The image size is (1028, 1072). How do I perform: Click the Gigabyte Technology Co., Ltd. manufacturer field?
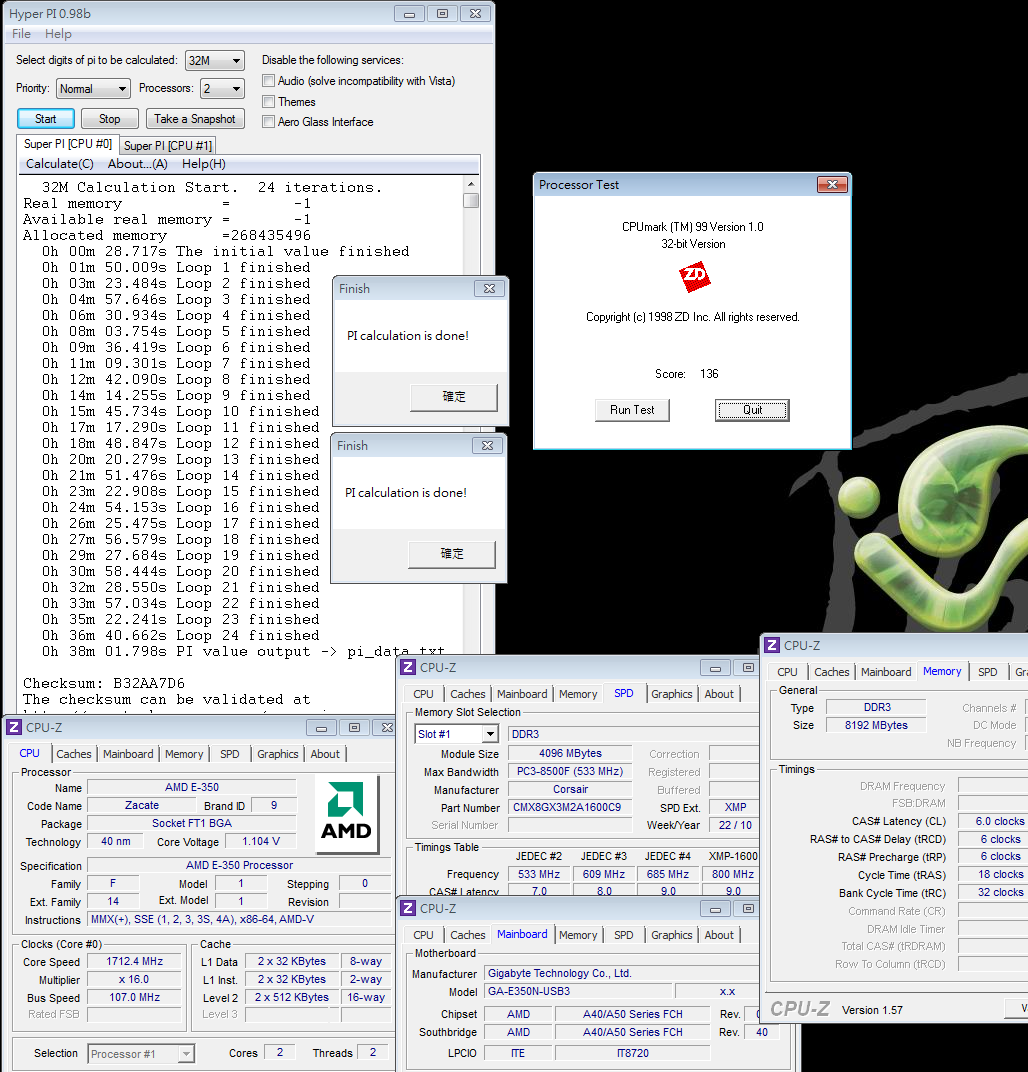click(620, 974)
